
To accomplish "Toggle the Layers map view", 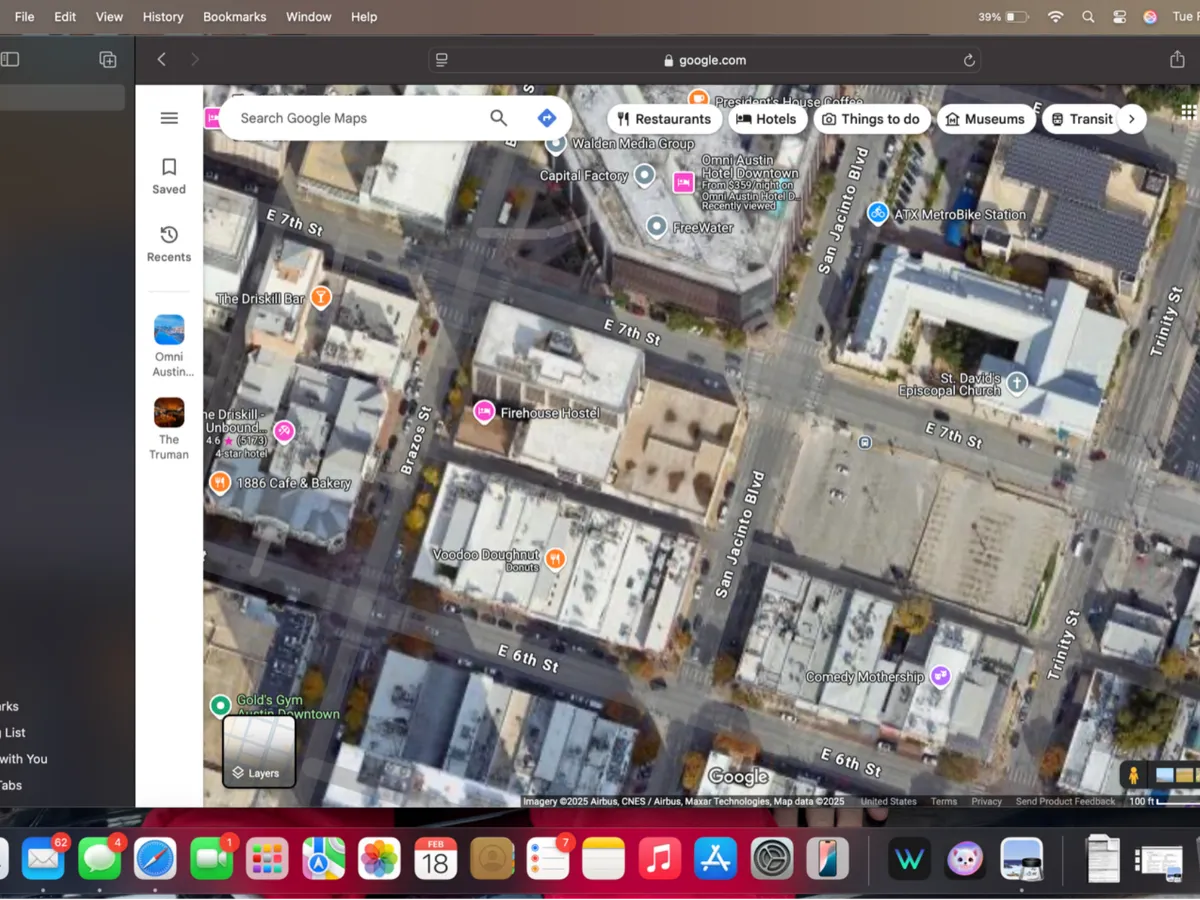I will click(259, 751).
